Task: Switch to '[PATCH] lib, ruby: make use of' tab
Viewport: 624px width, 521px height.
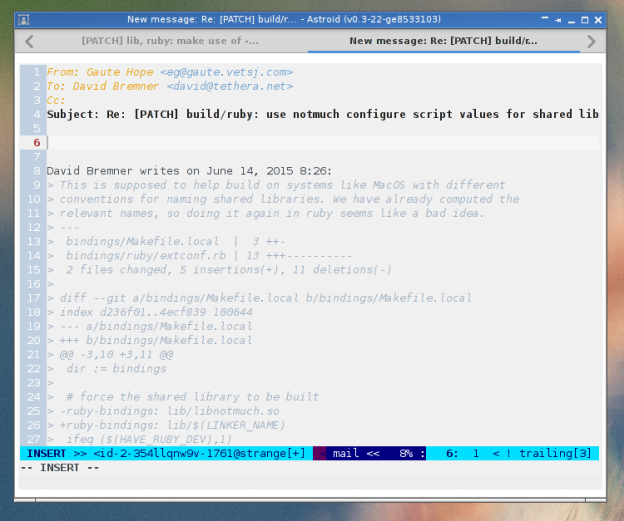Action: pyautogui.click(x=169, y=41)
